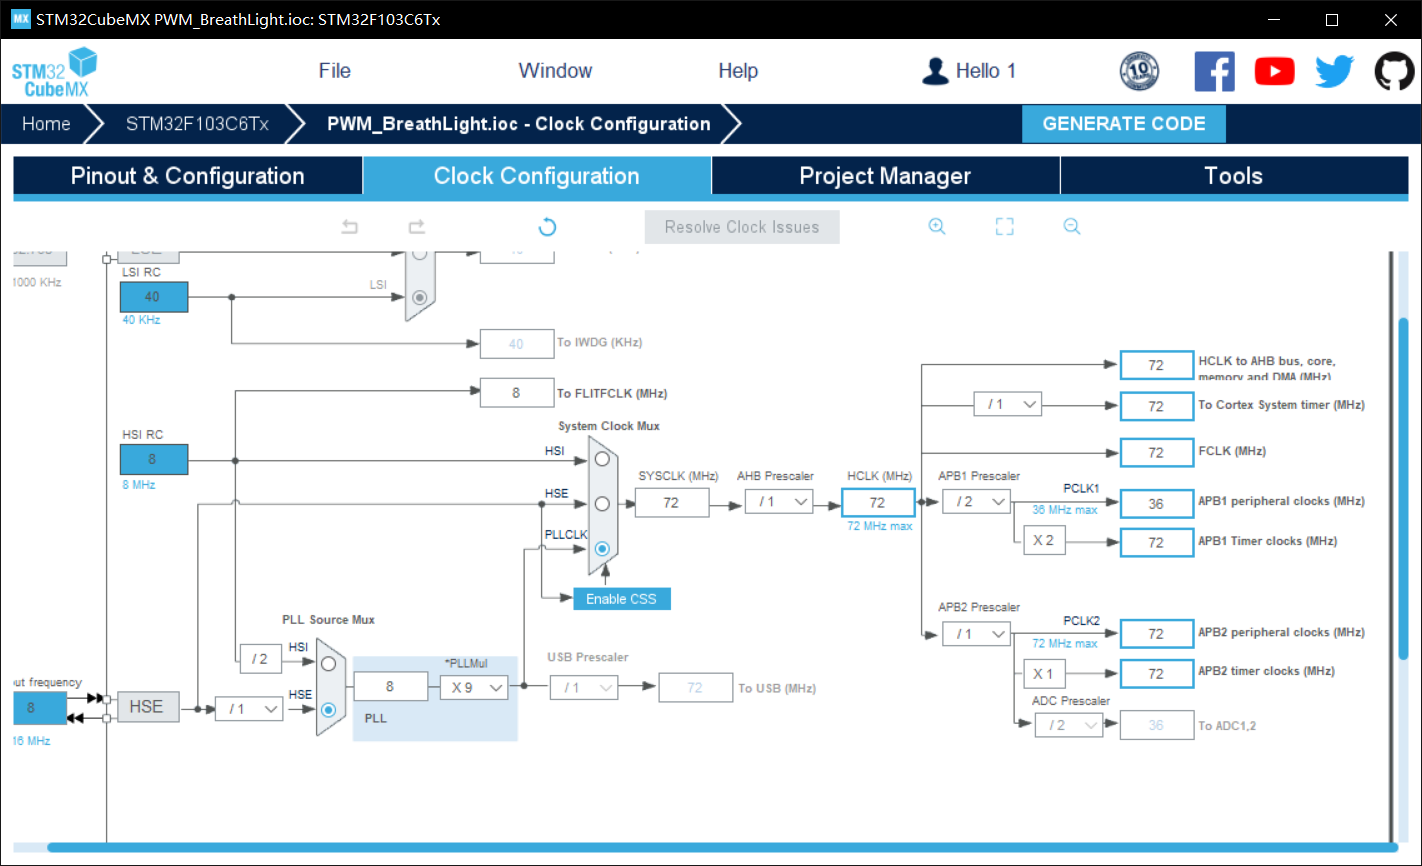The image size is (1422, 866).
Task: Select HSI in PLL Source Mux
Action: pyautogui.click(x=328, y=663)
